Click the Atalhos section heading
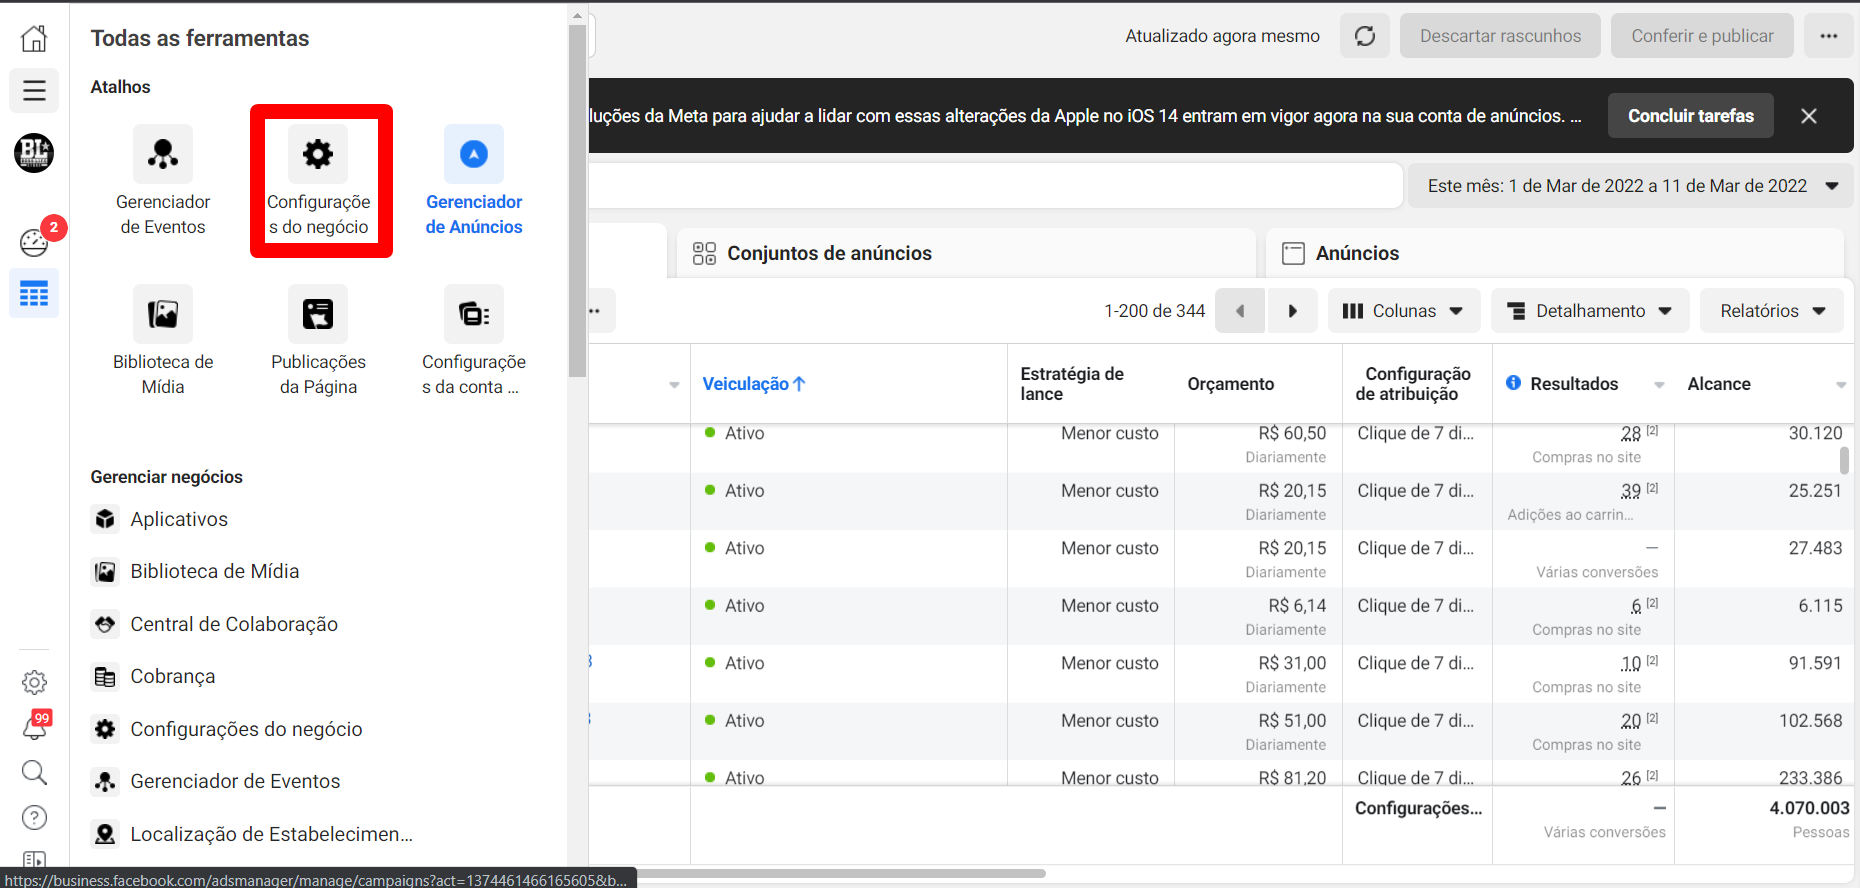The image size is (1860, 888). coord(120,87)
